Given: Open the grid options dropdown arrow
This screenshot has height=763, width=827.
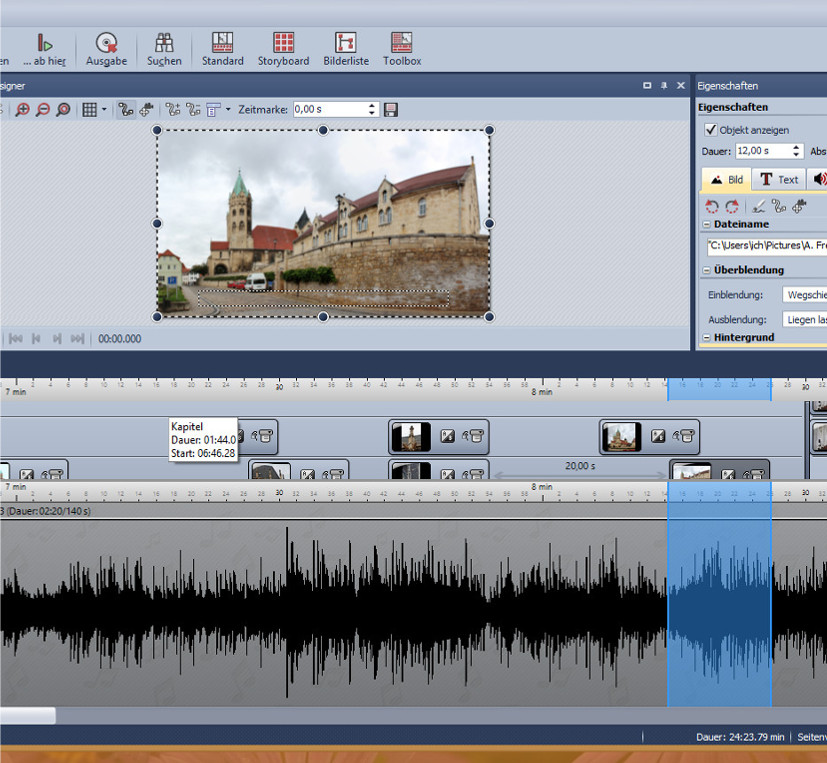Looking at the screenshot, I should pos(104,109).
